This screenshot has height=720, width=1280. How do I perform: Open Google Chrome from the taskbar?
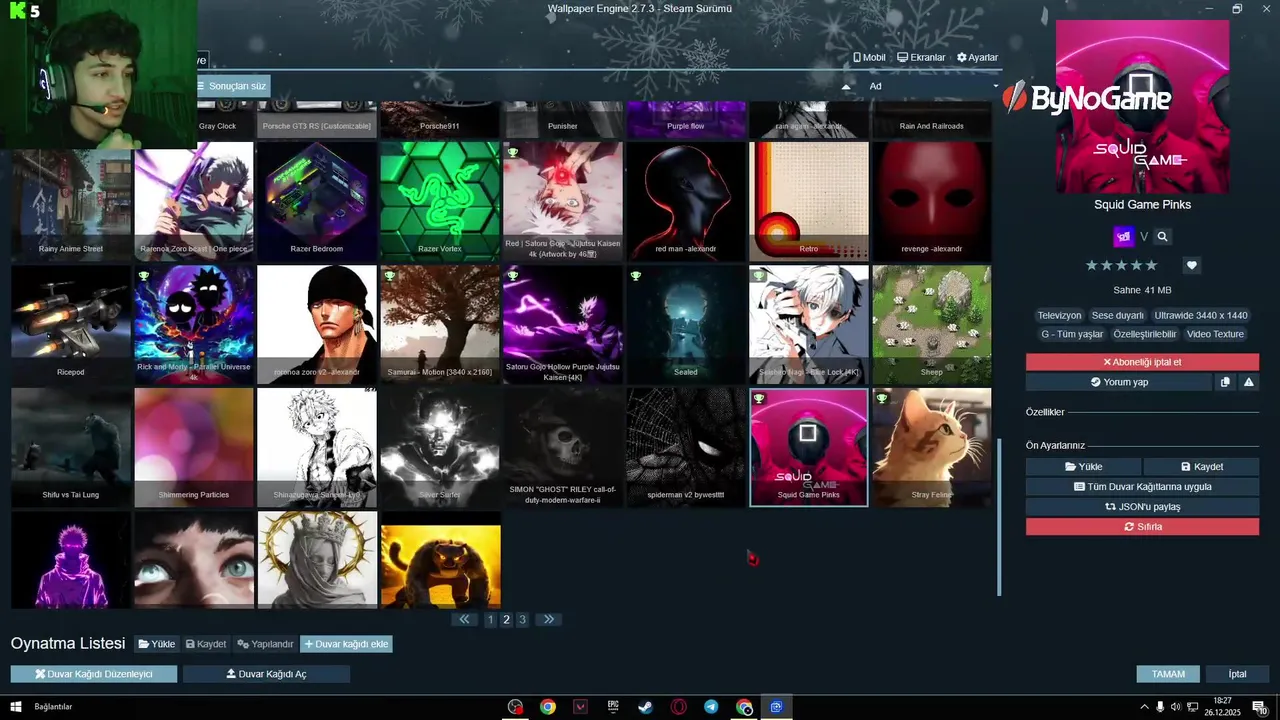coord(548,707)
